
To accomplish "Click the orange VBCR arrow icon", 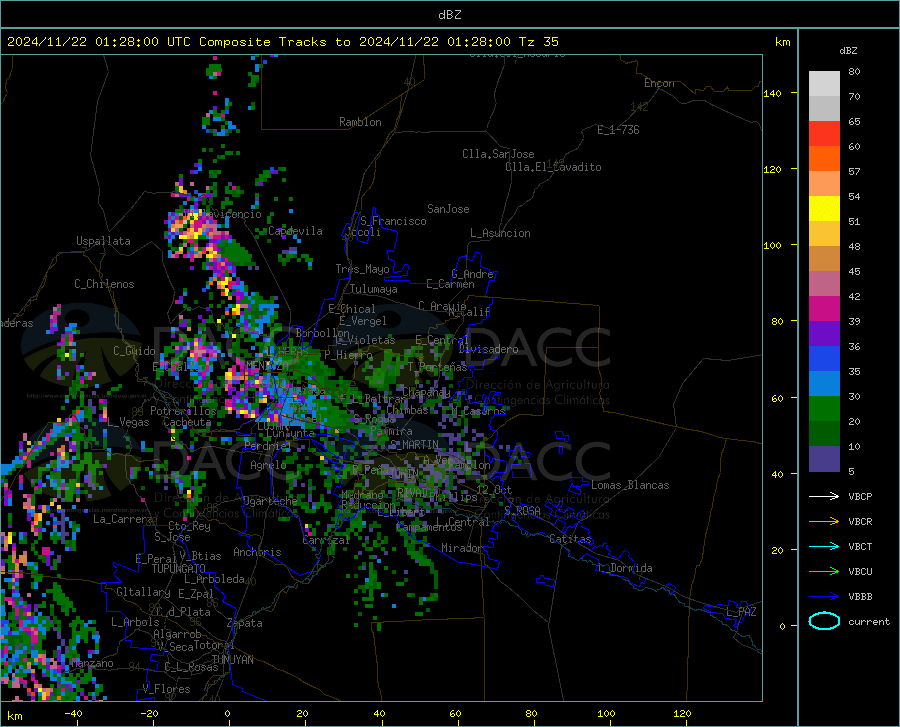I will coord(824,522).
